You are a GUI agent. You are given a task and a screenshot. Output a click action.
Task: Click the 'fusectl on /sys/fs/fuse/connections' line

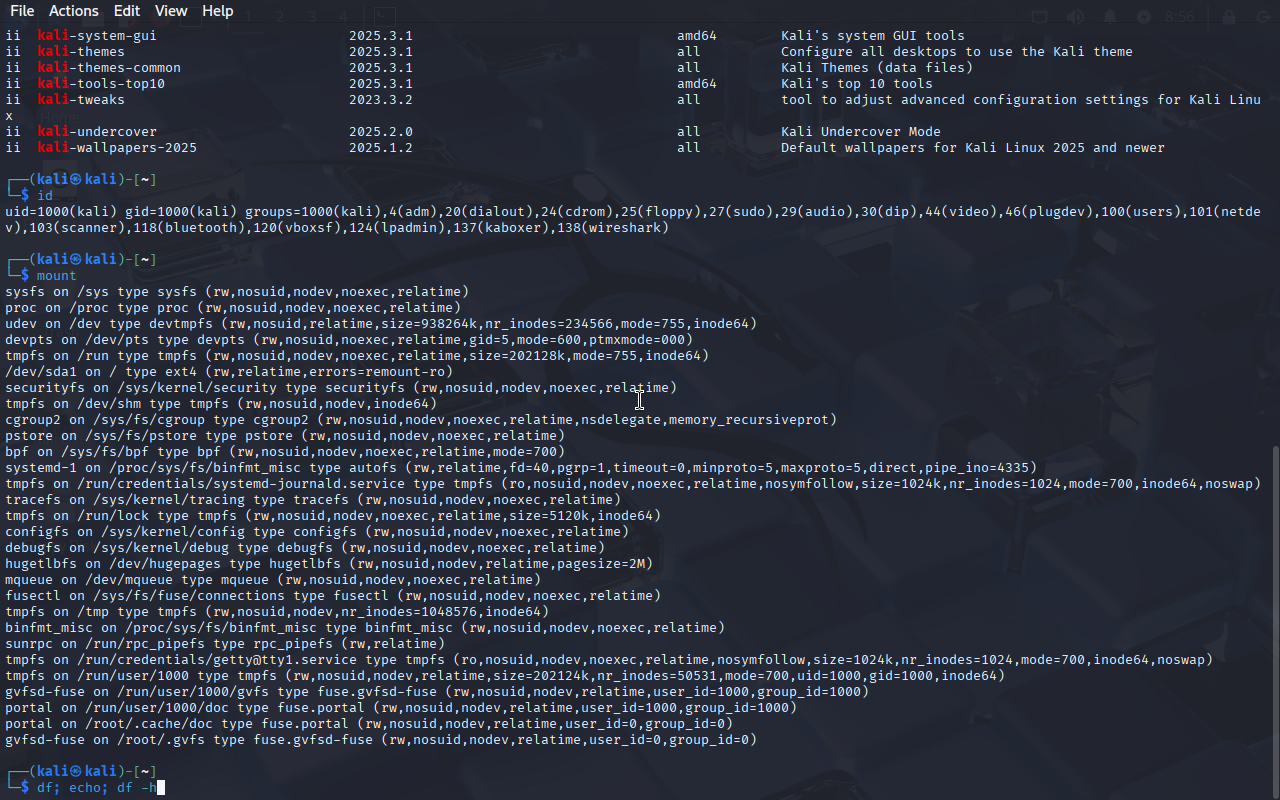click(333, 596)
